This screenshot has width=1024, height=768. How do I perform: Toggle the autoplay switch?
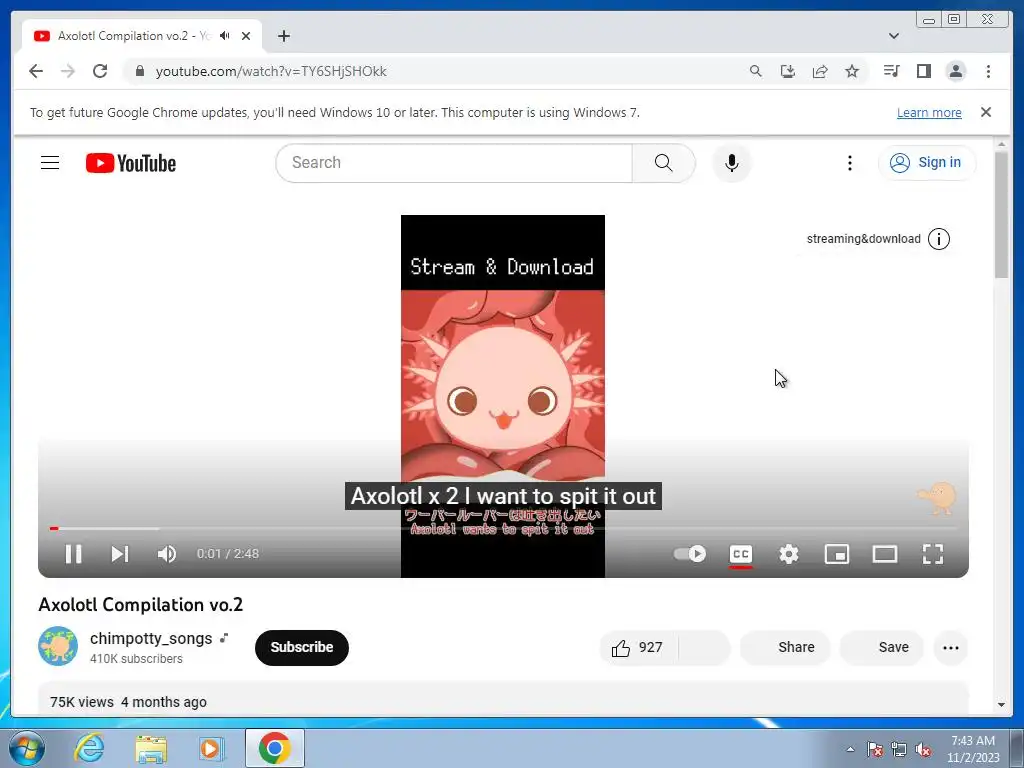pos(690,554)
